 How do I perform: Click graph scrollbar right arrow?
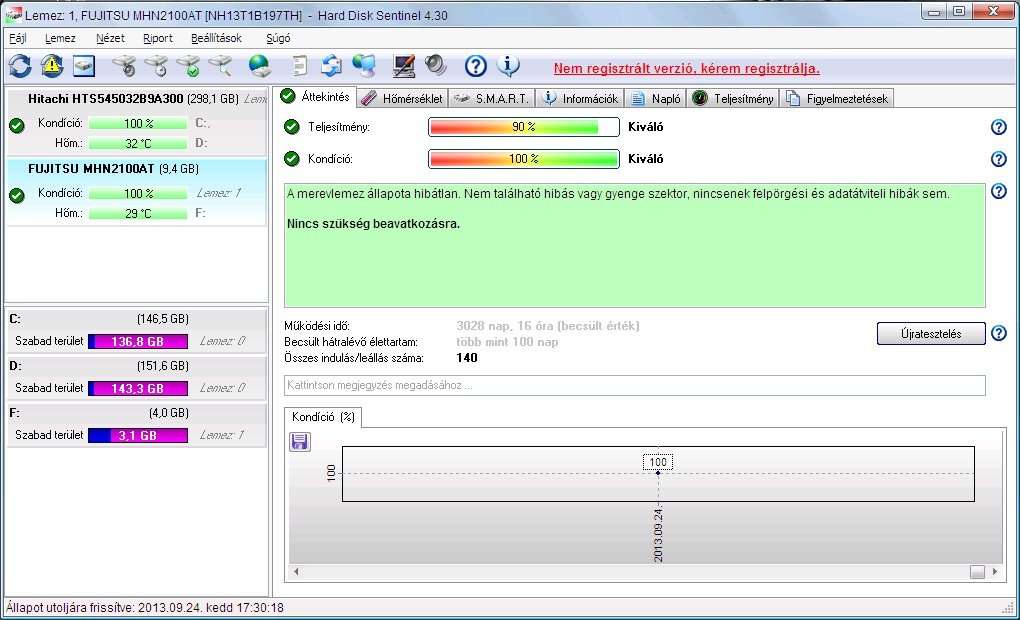point(995,572)
